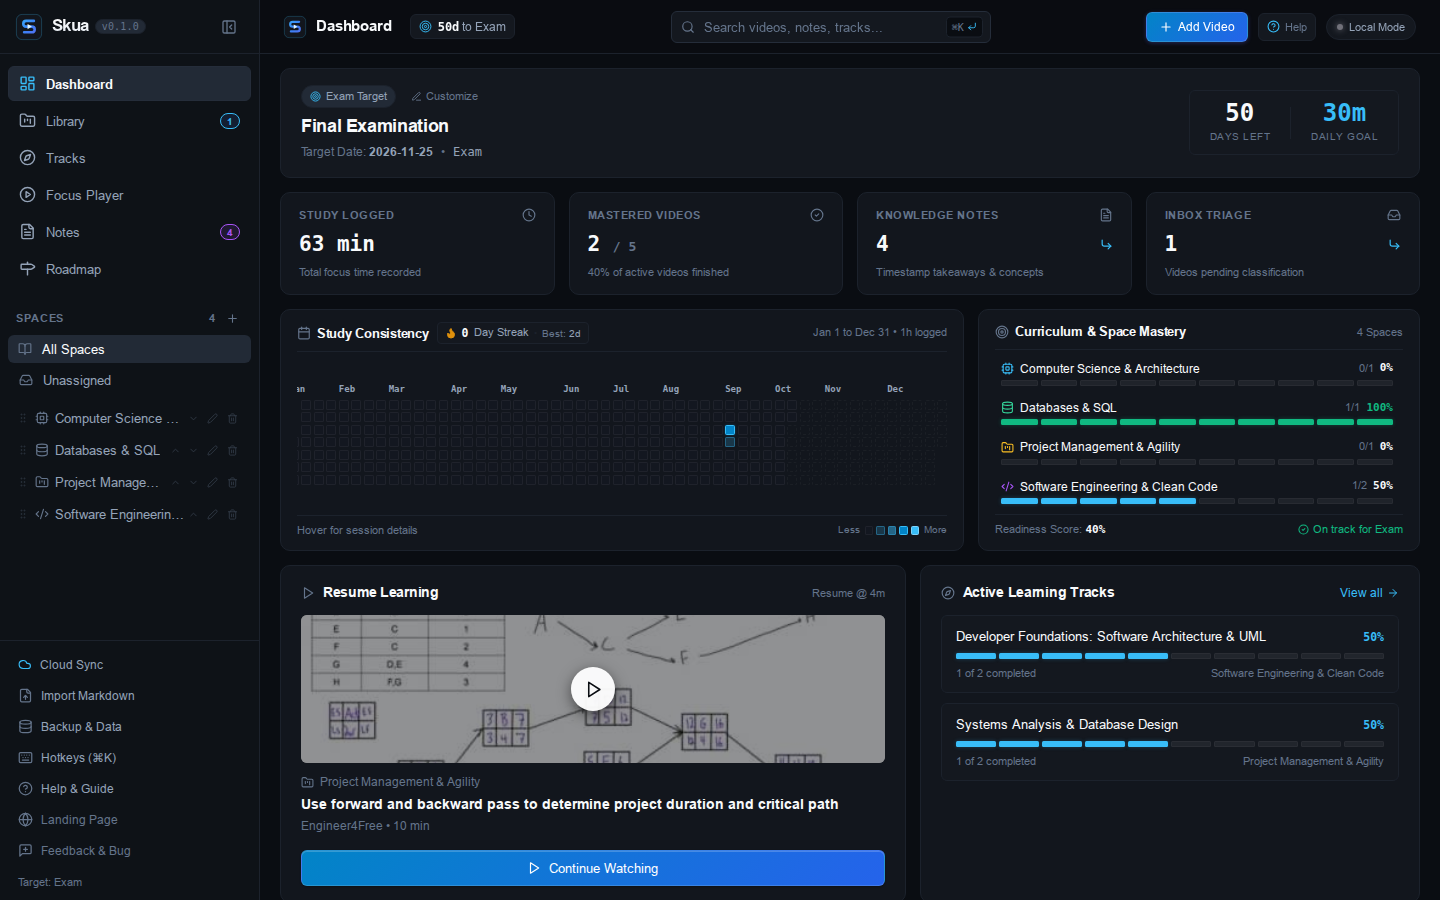Viewport: 1440px width, 900px height.
Task: Click the search videos, notes, tracks field
Action: tap(830, 27)
